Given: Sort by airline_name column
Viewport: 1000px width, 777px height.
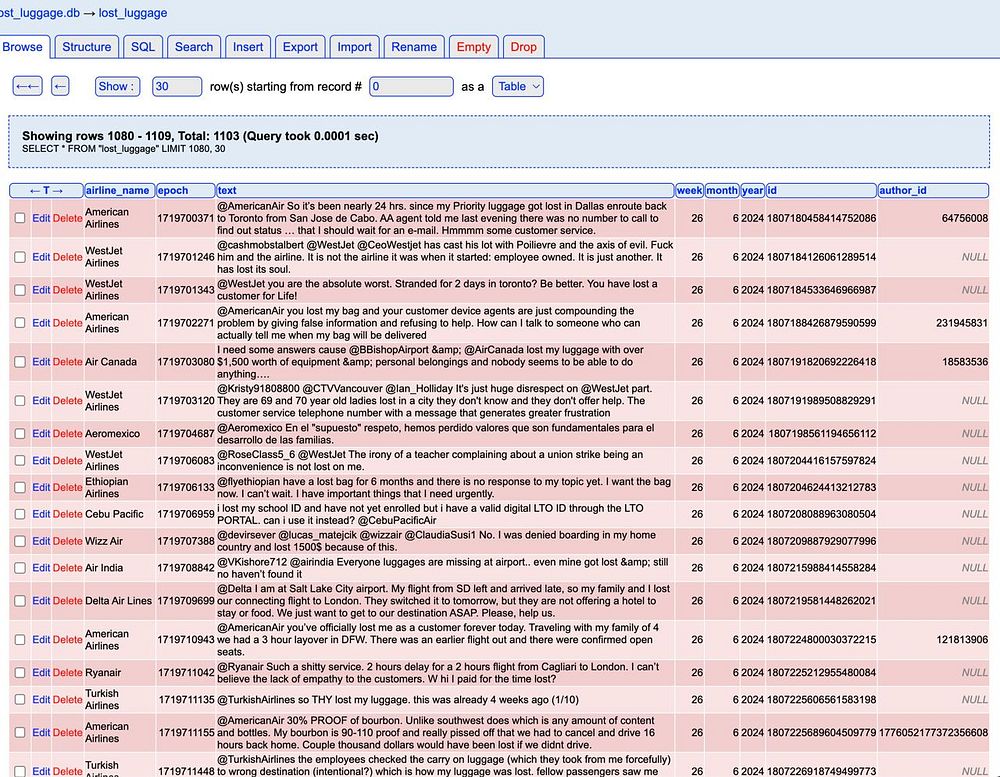Looking at the screenshot, I should tap(119, 190).
